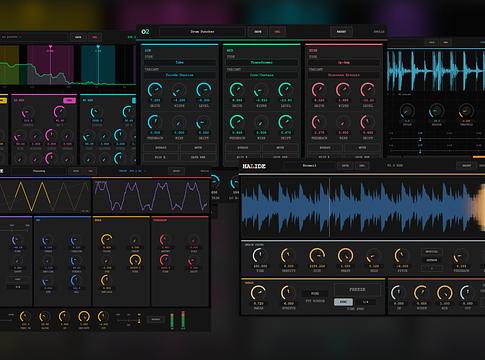Viewport: 485px width, 360px height.
Task: Toggle the pink band enable button
Action: pos(69,100)
